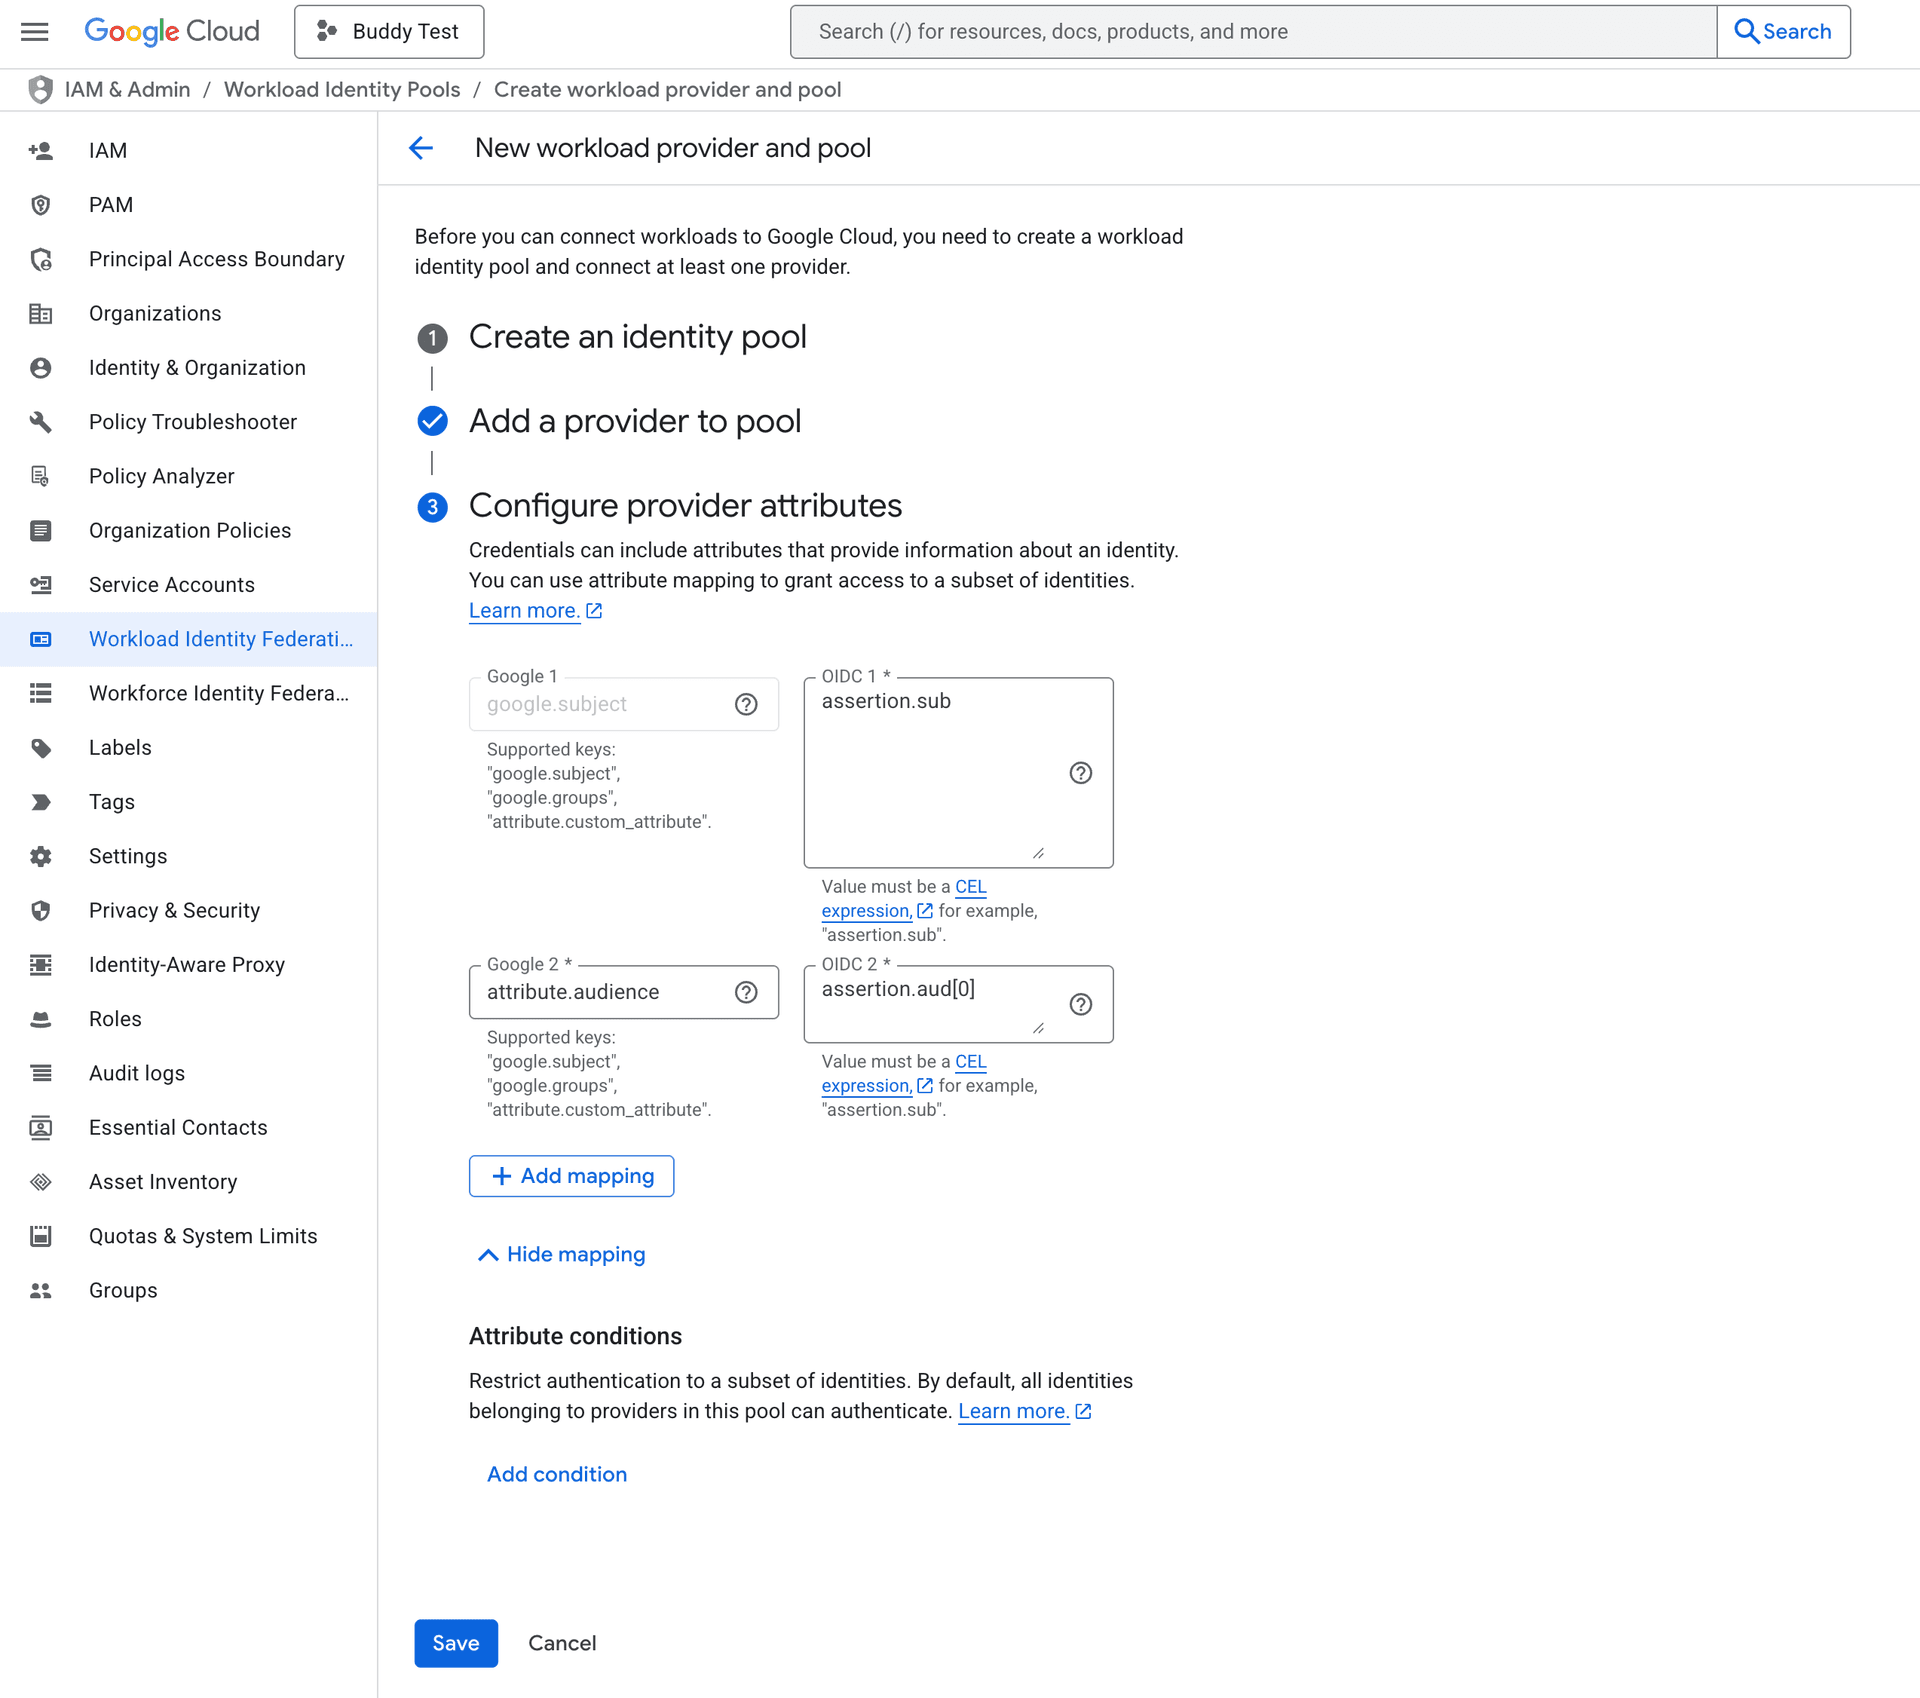Click the Organization Policies icon
The width and height of the screenshot is (1920, 1698).
coord(41,531)
